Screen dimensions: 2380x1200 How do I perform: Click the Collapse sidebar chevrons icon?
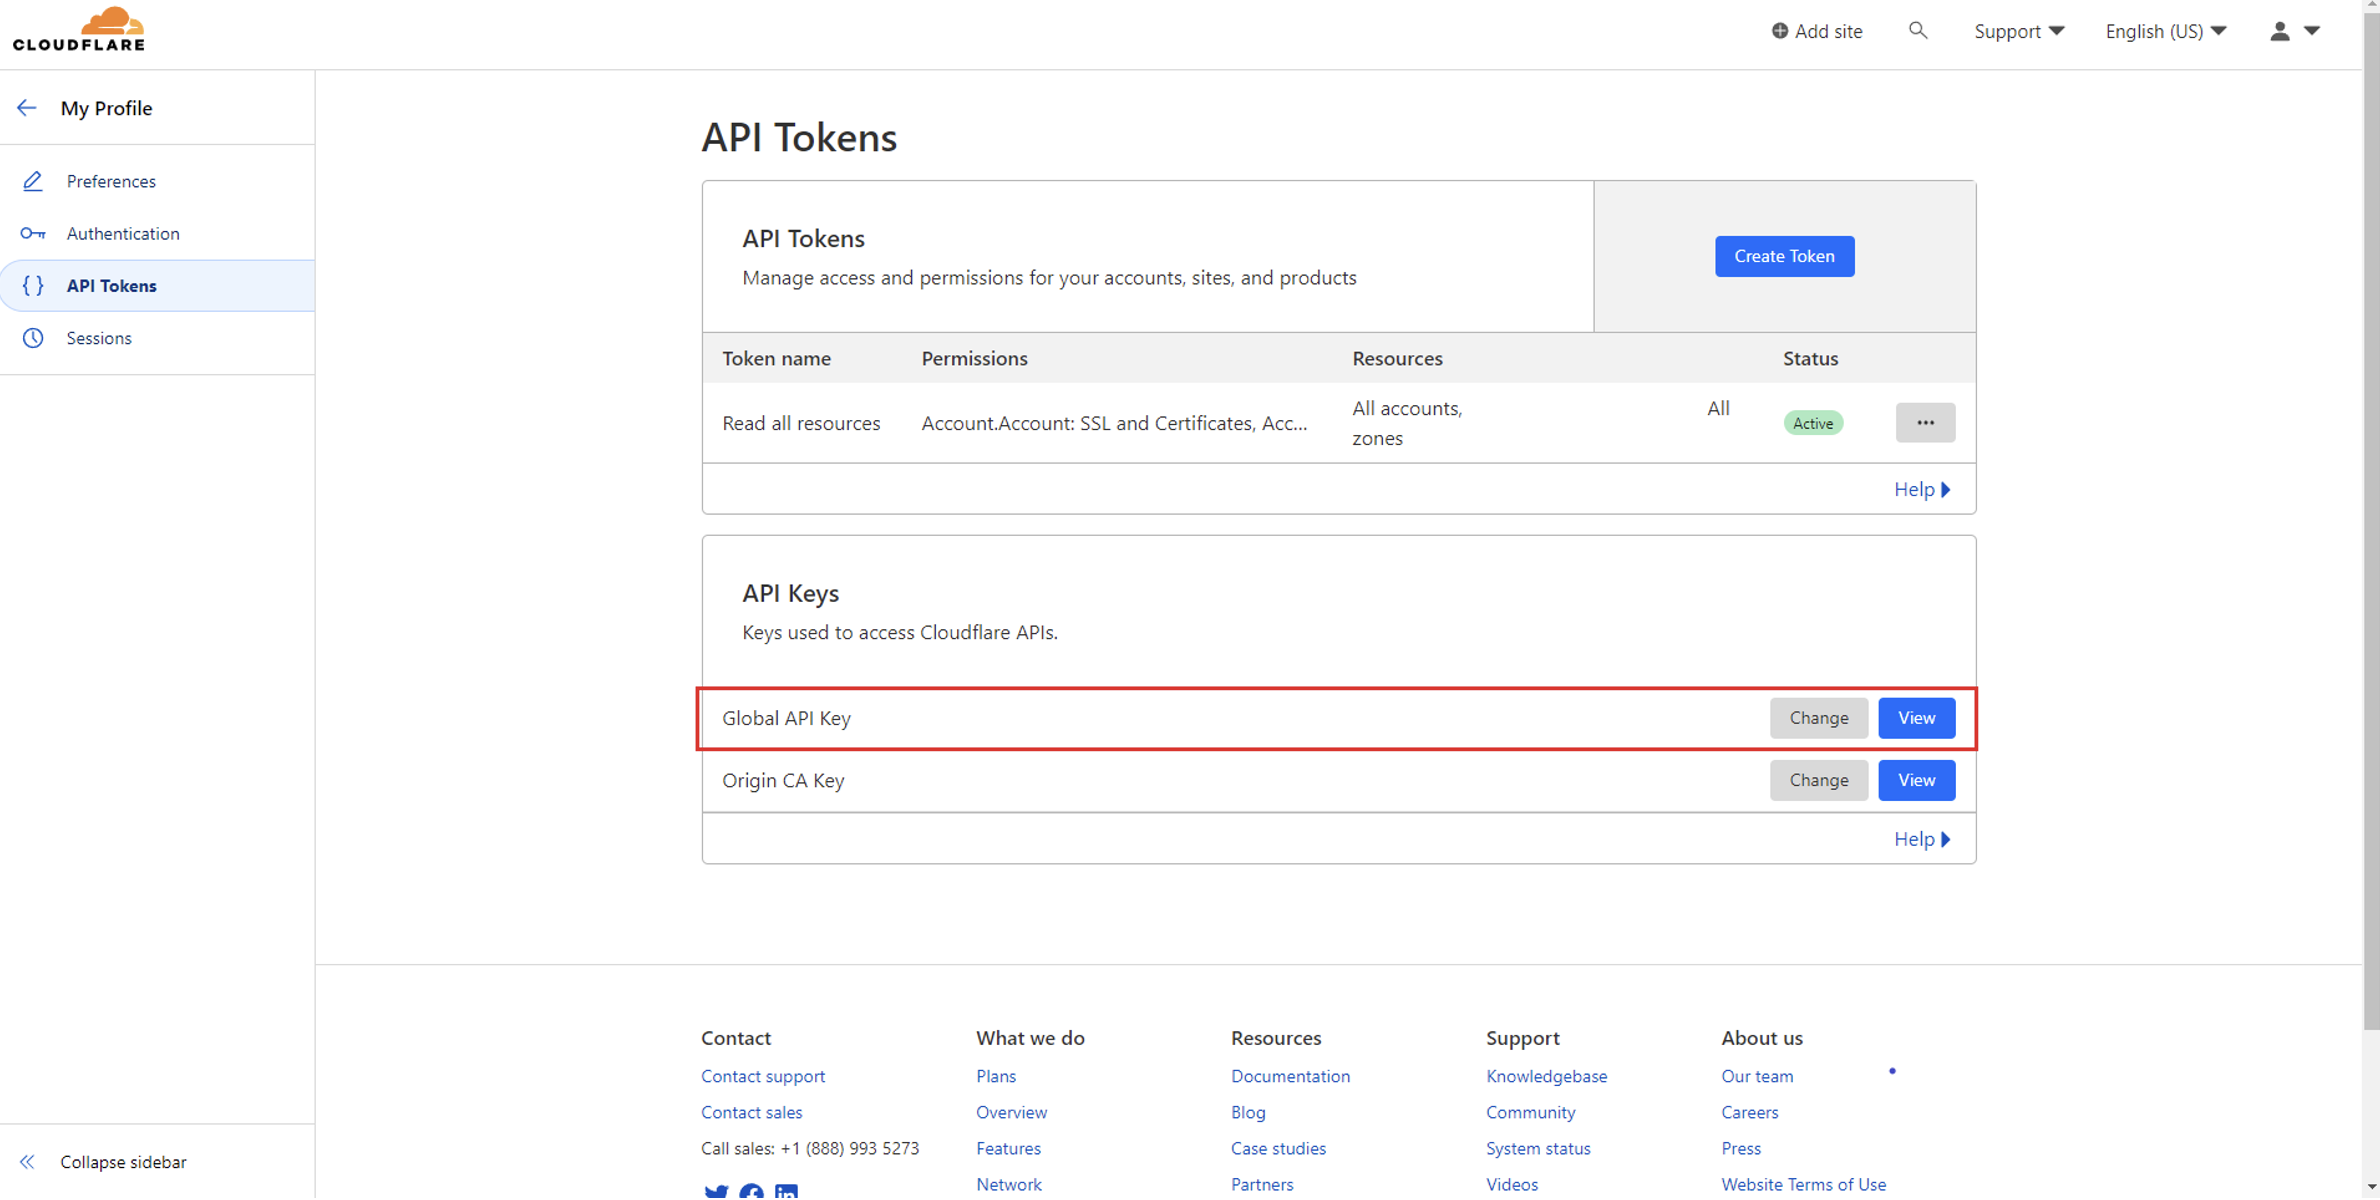coord(27,1162)
